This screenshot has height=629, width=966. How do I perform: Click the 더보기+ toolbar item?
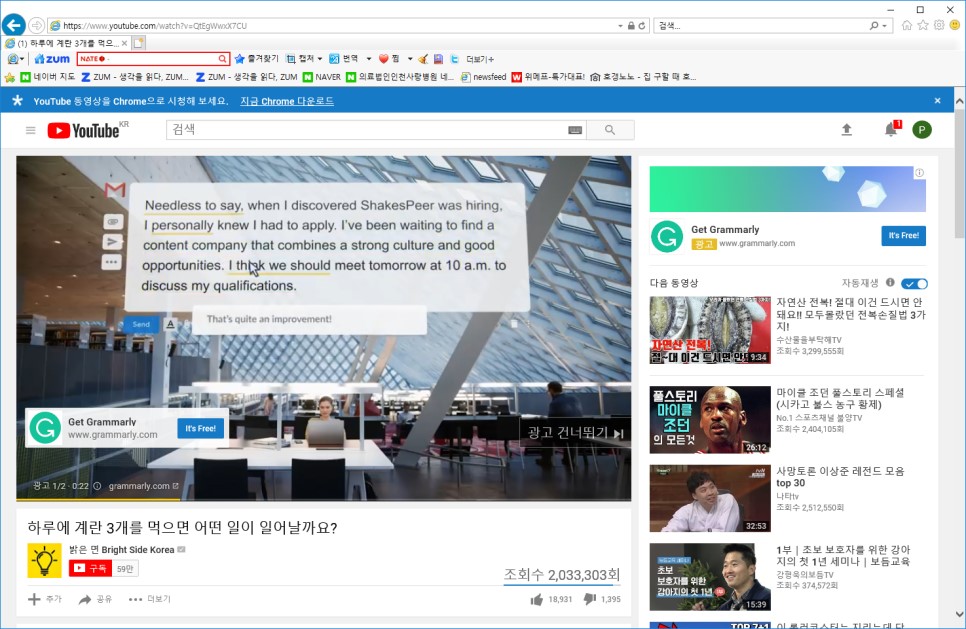pyautogui.click(x=480, y=59)
